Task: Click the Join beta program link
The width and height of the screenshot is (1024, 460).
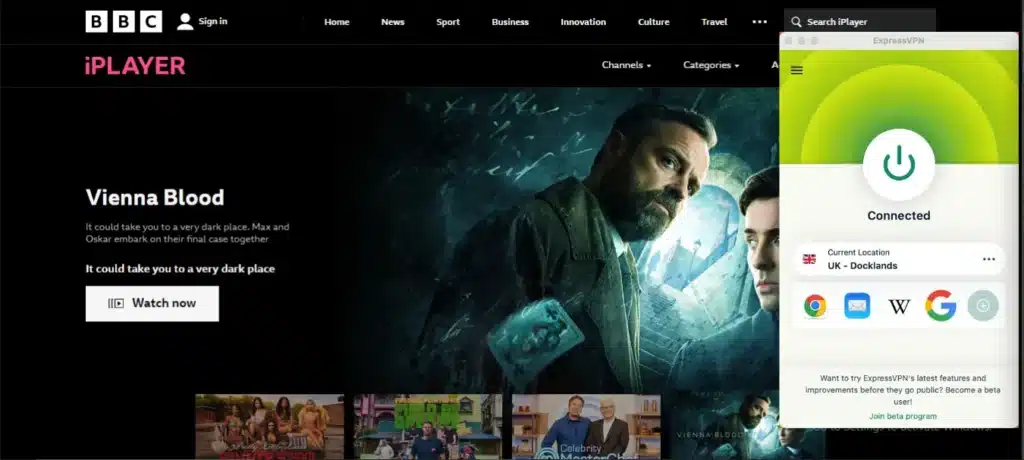Action: [x=902, y=416]
